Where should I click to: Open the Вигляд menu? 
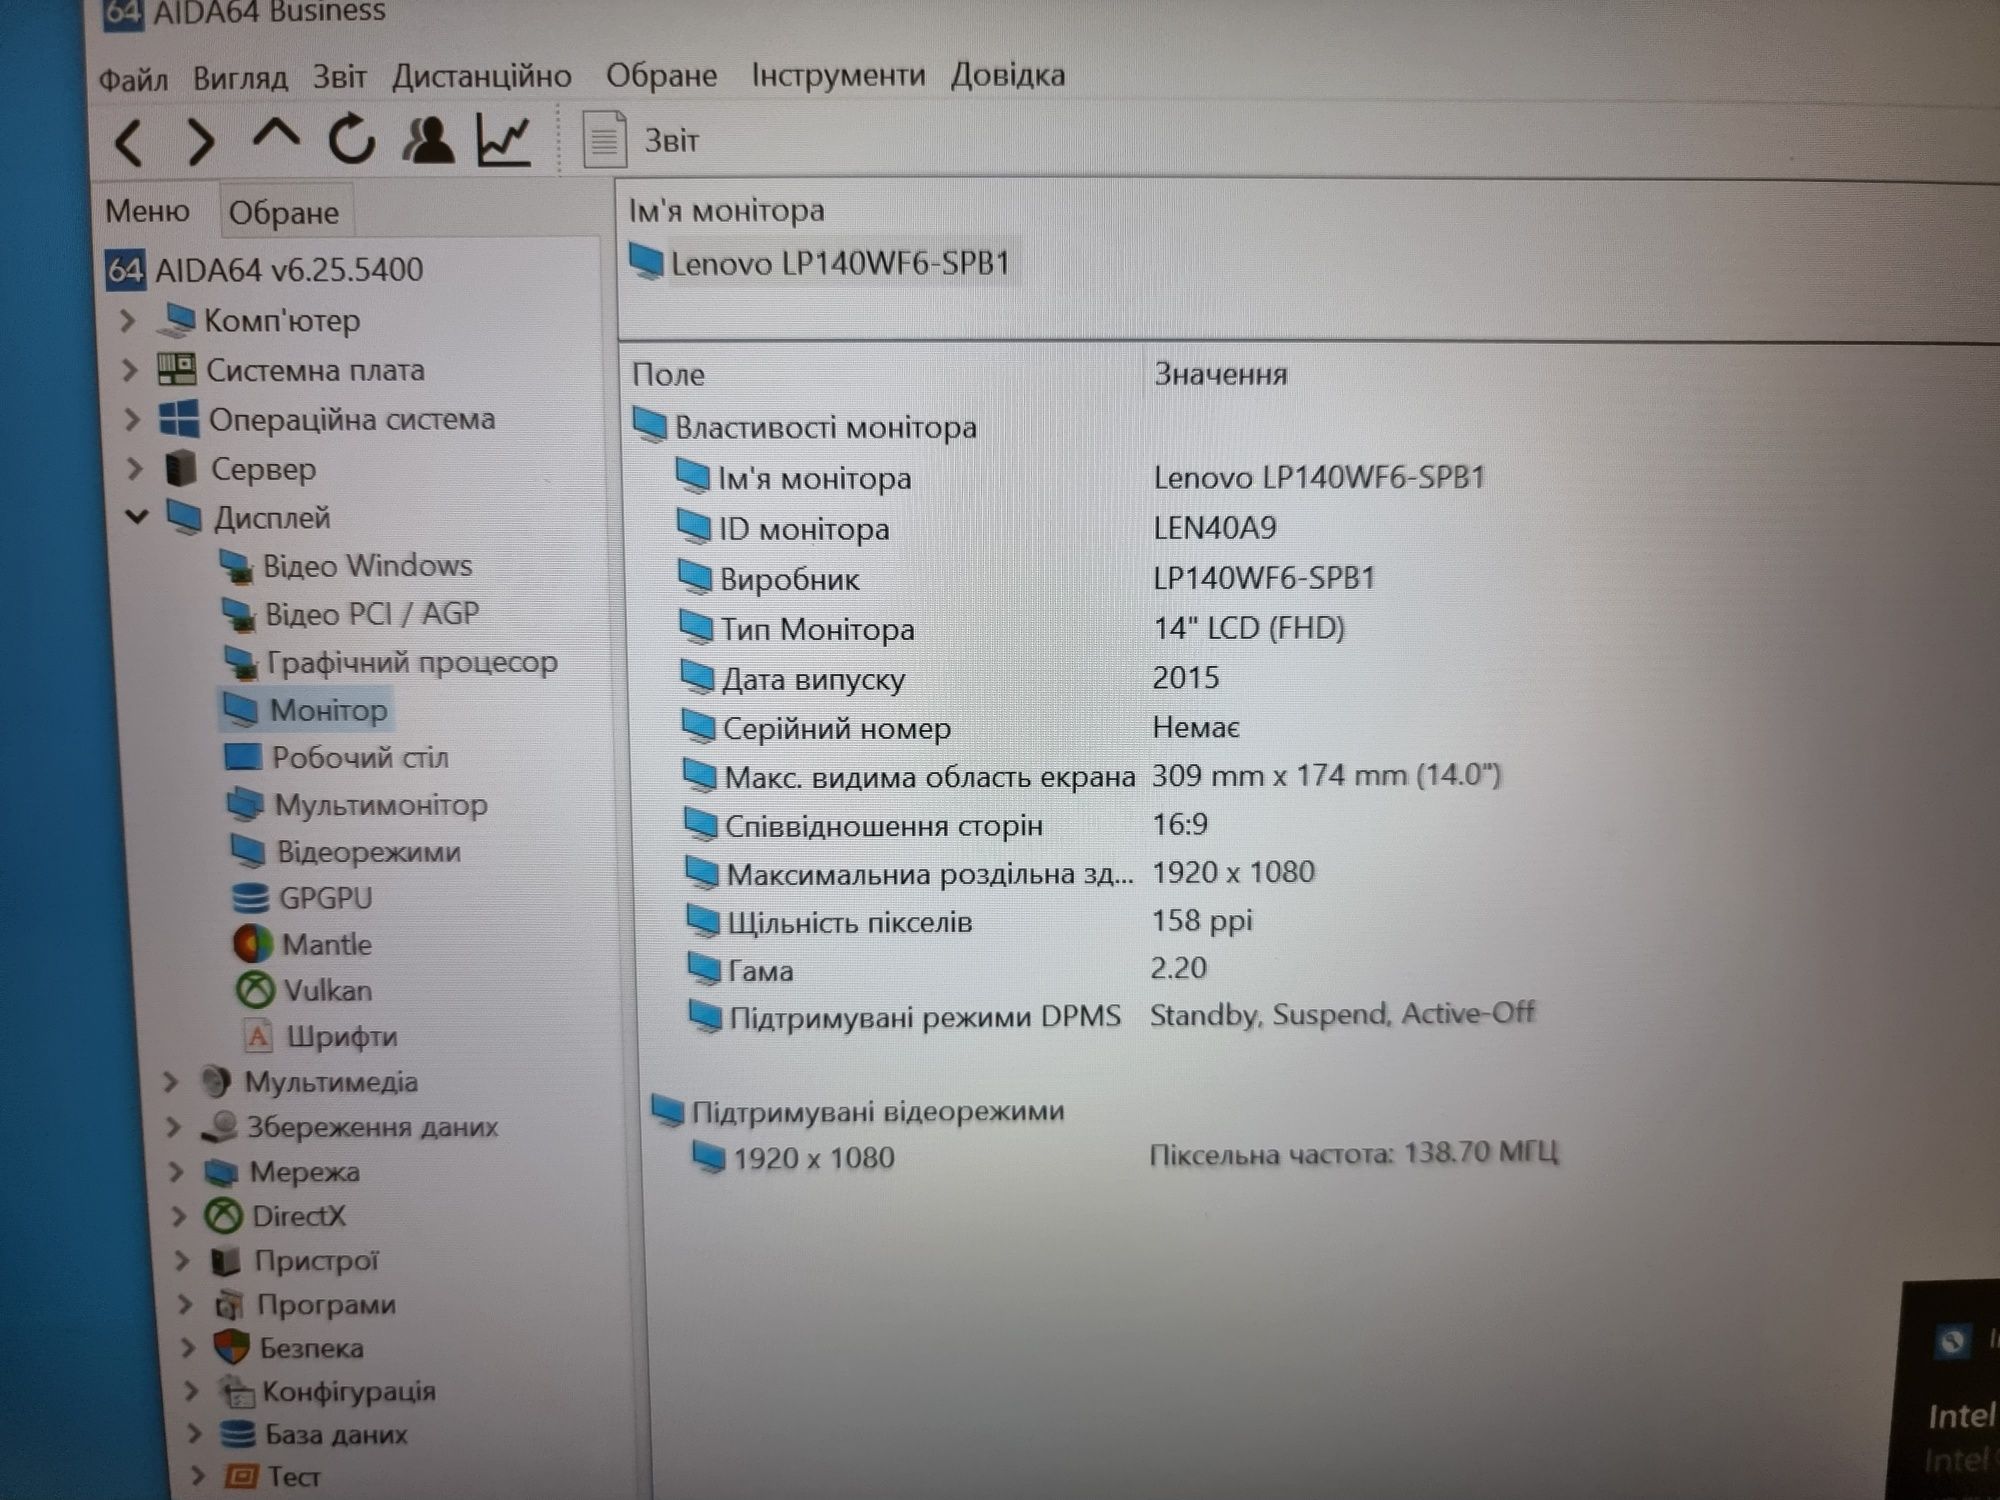pos(240,77)
